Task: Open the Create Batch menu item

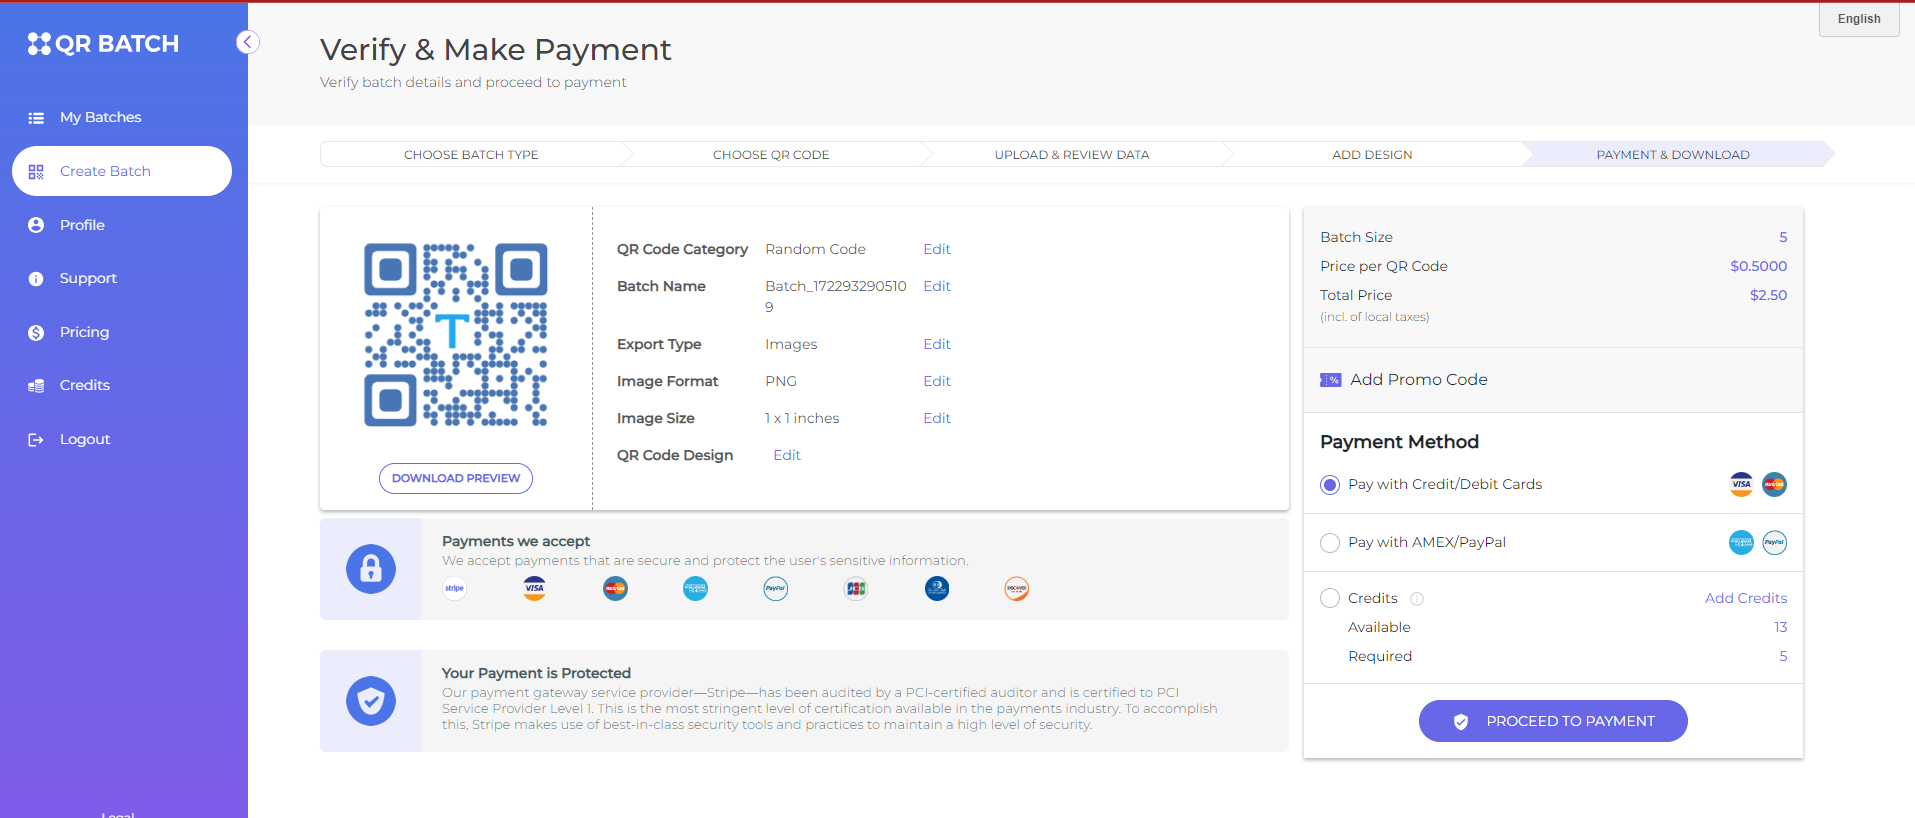Action: coord(122,171)
